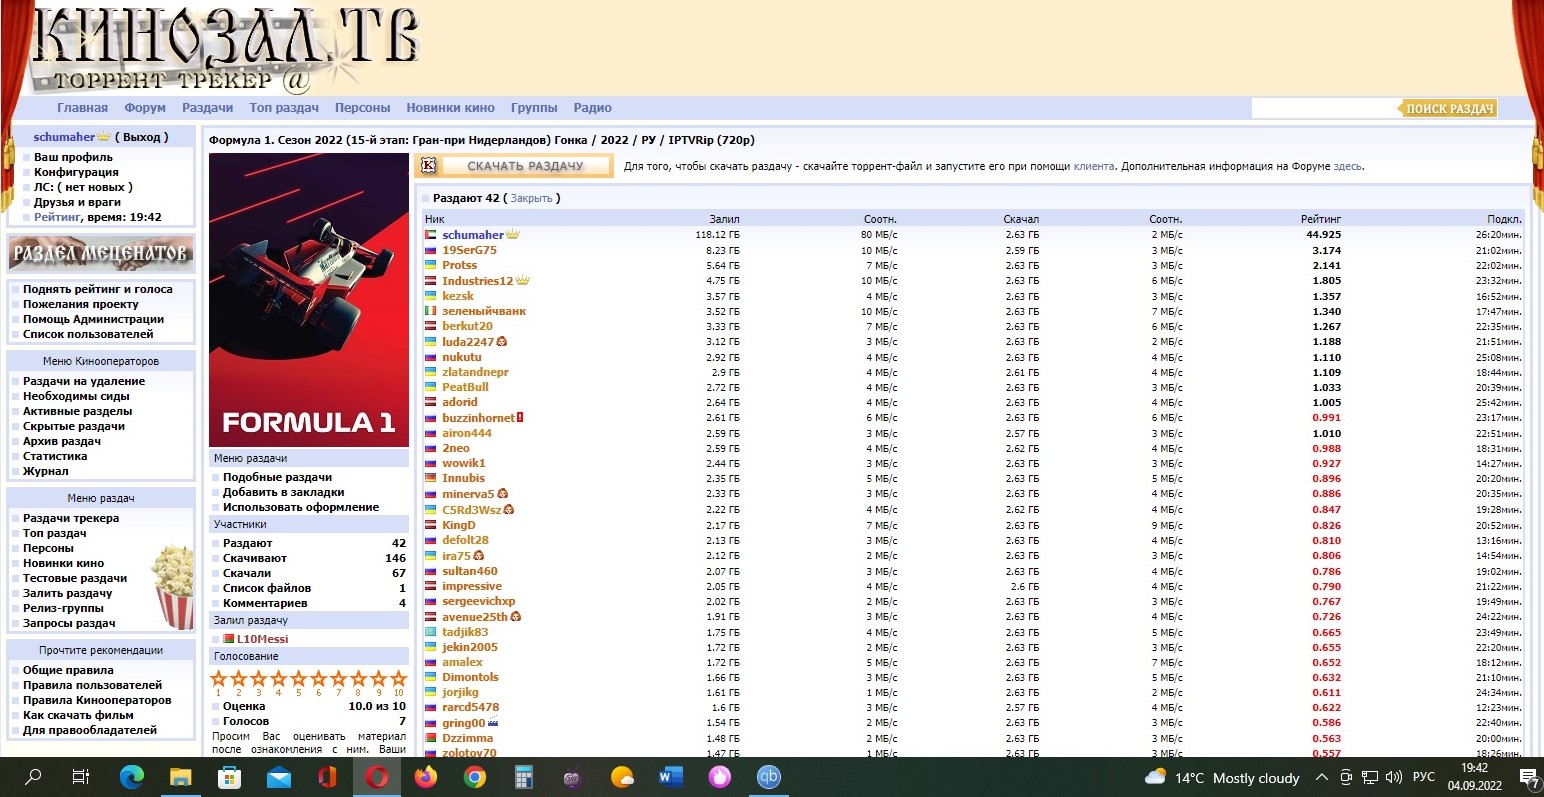This screenshot has height=797, width=1544.
Task: Click the search input field at top right
Action: pos(1322,108)
